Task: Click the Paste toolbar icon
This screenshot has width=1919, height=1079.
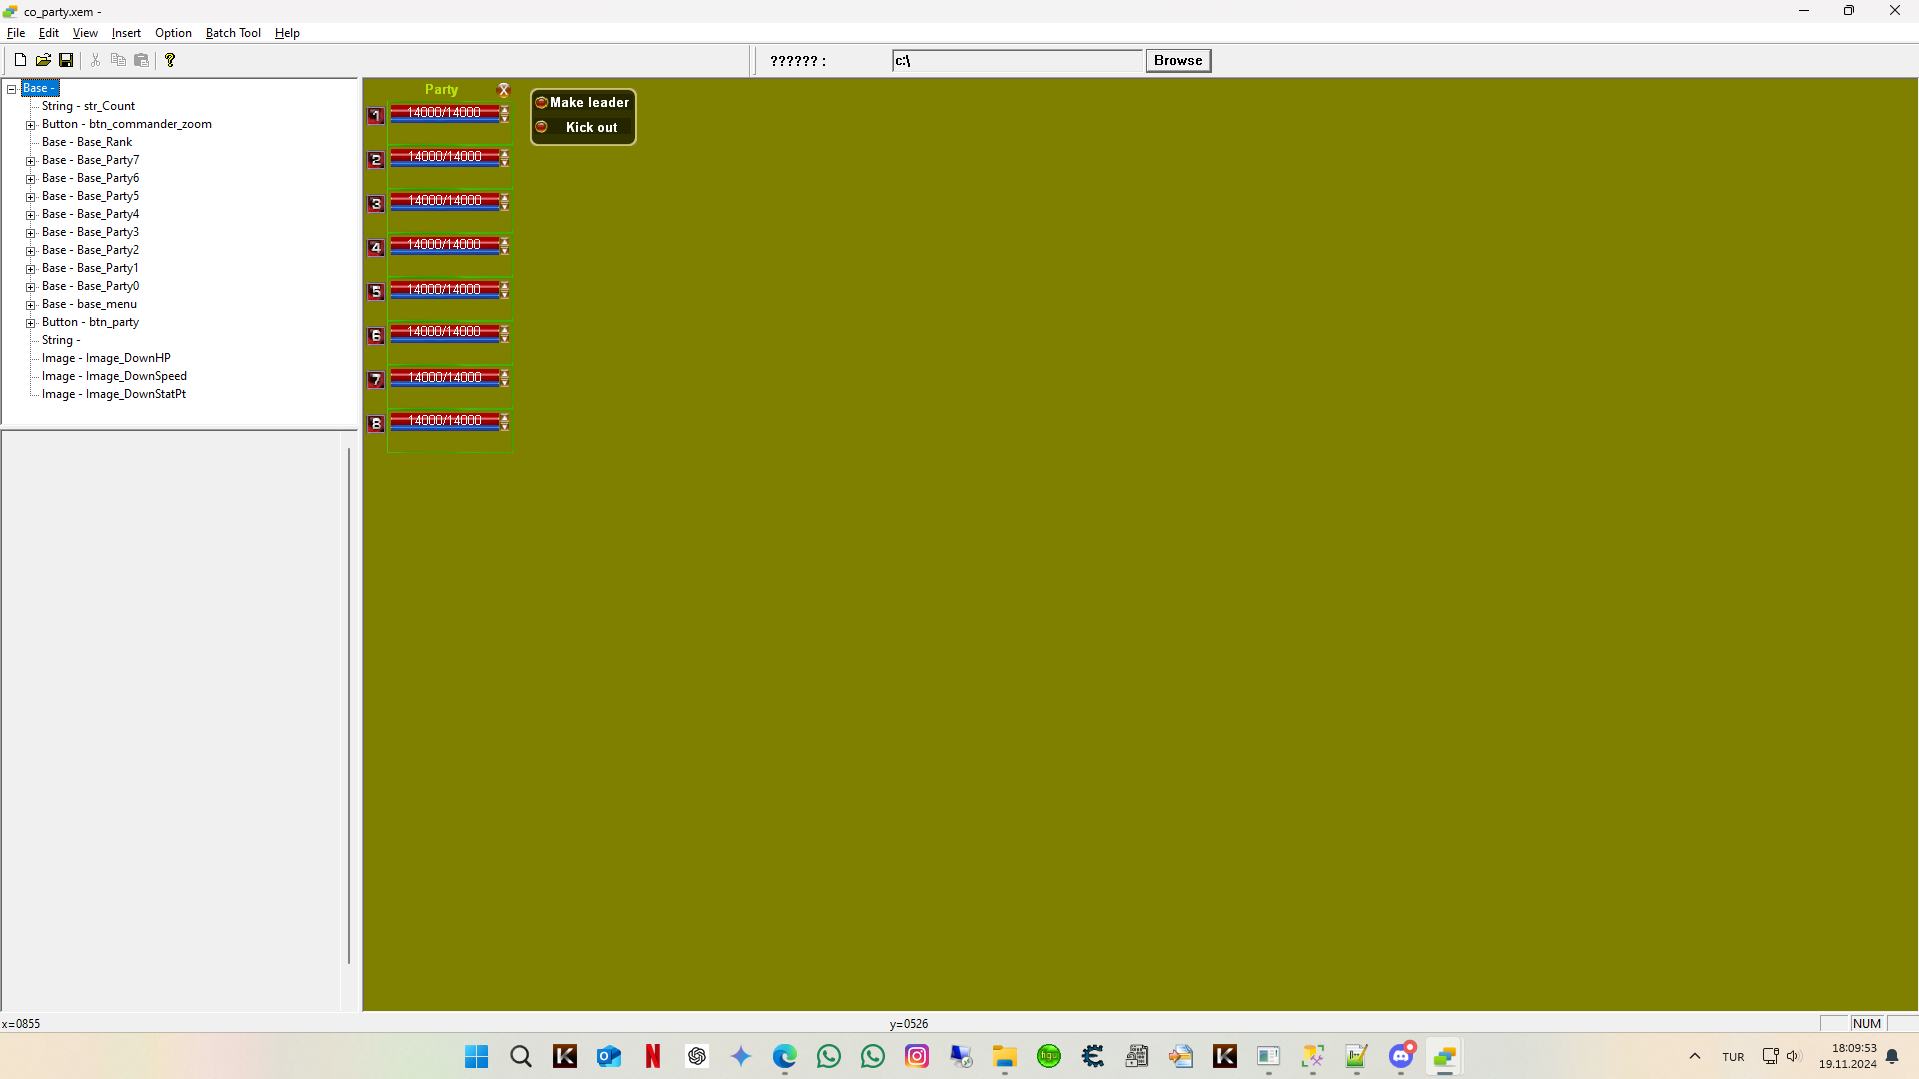Action: [141, 59]
